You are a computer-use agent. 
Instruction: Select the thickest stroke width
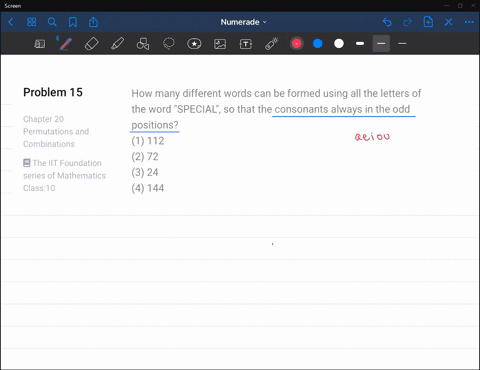360,44
